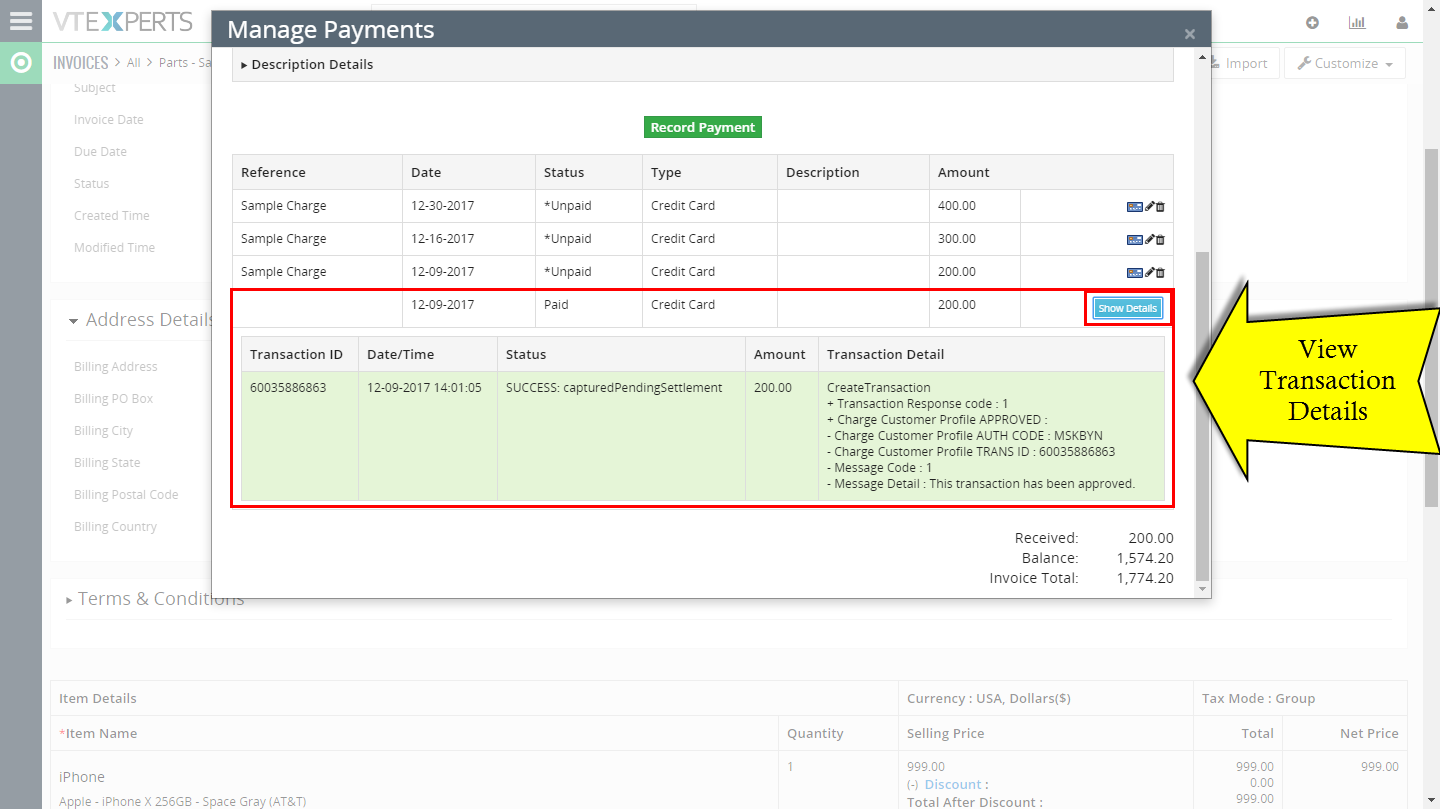Open the reports chart icon
The image size is (1440, 809).
click(1357, 23)
